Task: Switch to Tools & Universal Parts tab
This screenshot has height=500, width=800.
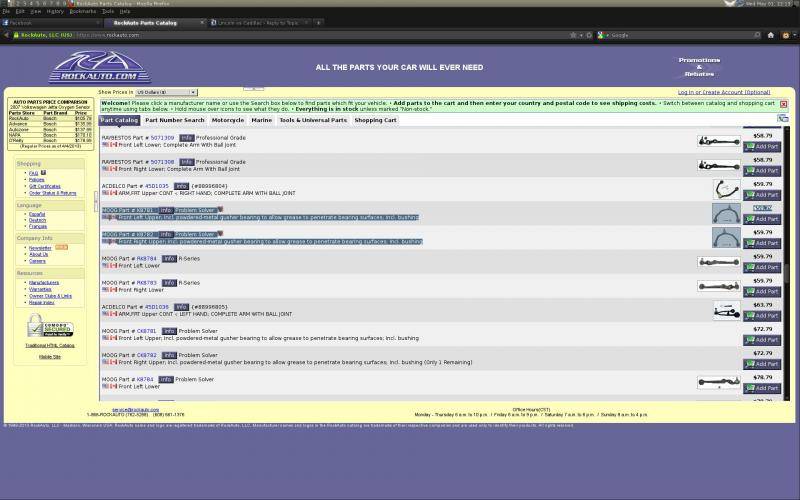Action: [313, 120]
